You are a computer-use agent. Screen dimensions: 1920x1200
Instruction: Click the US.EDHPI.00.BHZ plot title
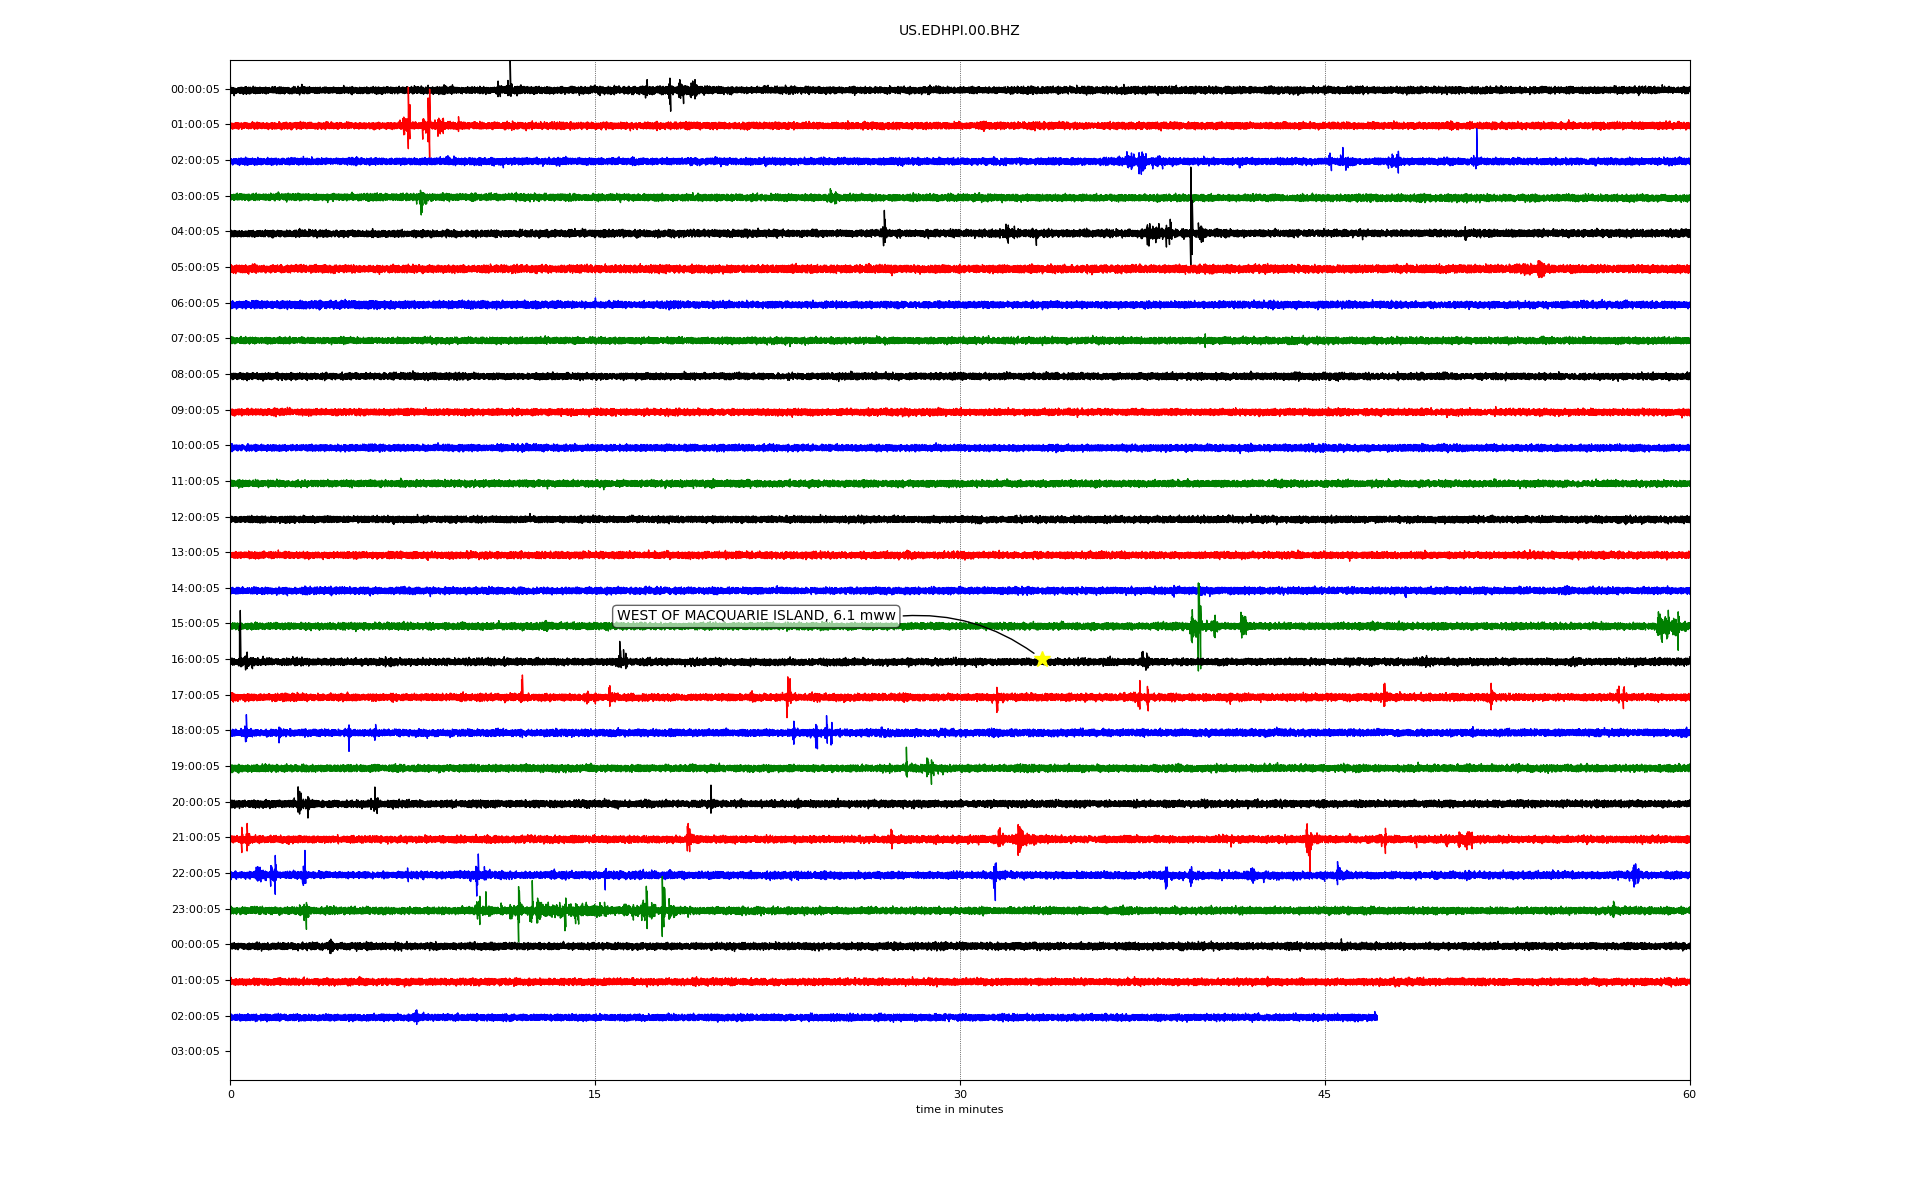[x=959, y=31]
